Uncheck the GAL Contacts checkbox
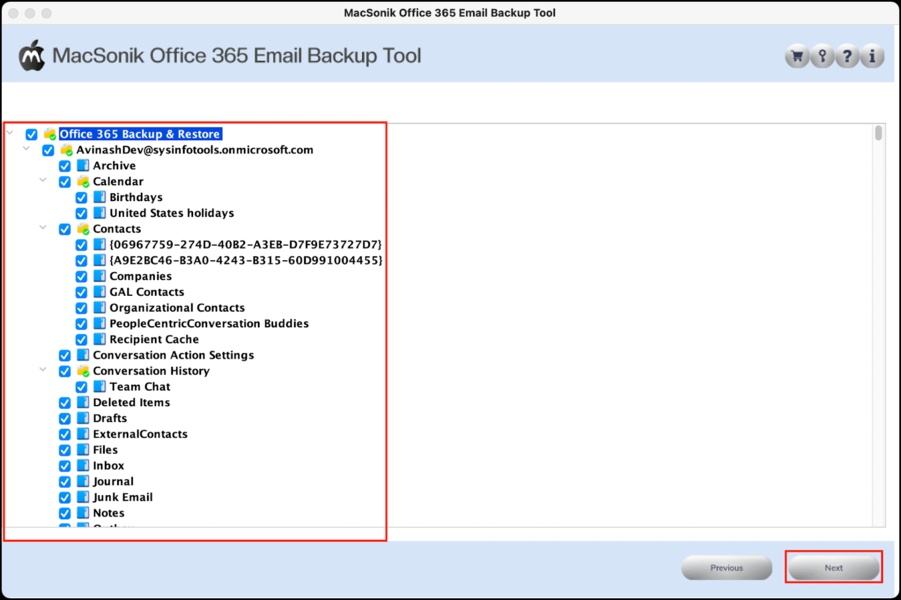The width and height of the screenshot is (901, 600). point(82,293)
